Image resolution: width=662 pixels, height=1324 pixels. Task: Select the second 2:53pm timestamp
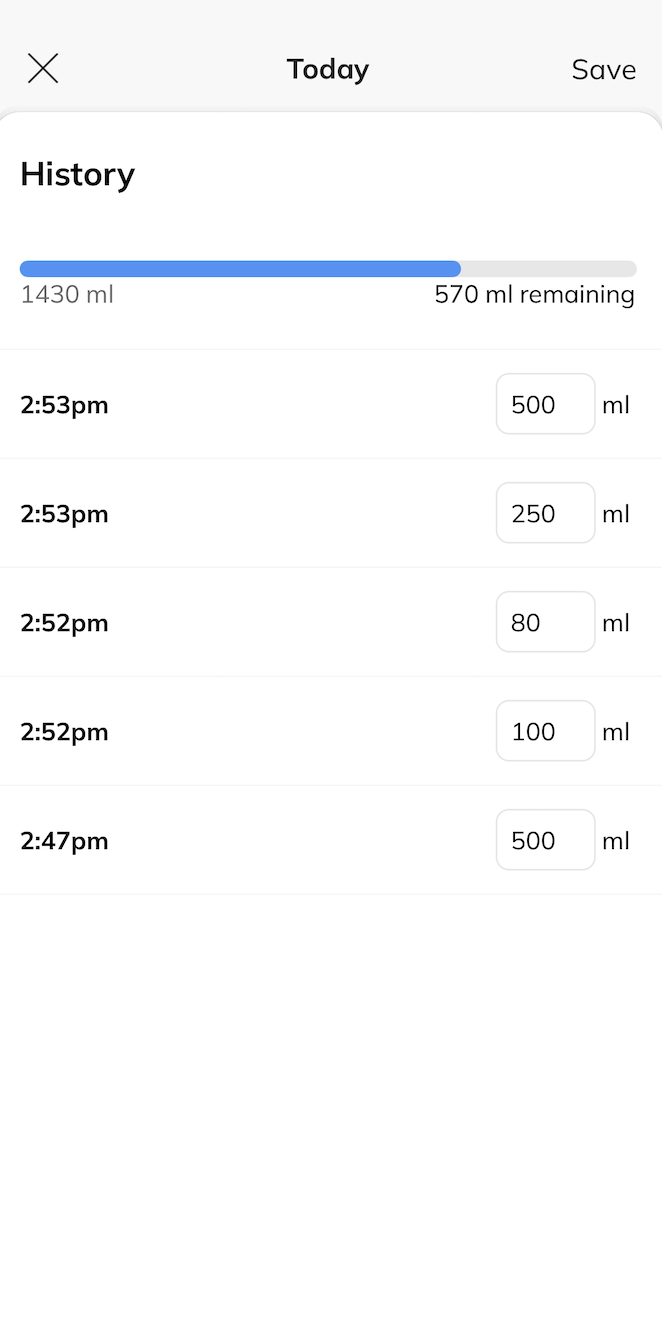[64, 513]
